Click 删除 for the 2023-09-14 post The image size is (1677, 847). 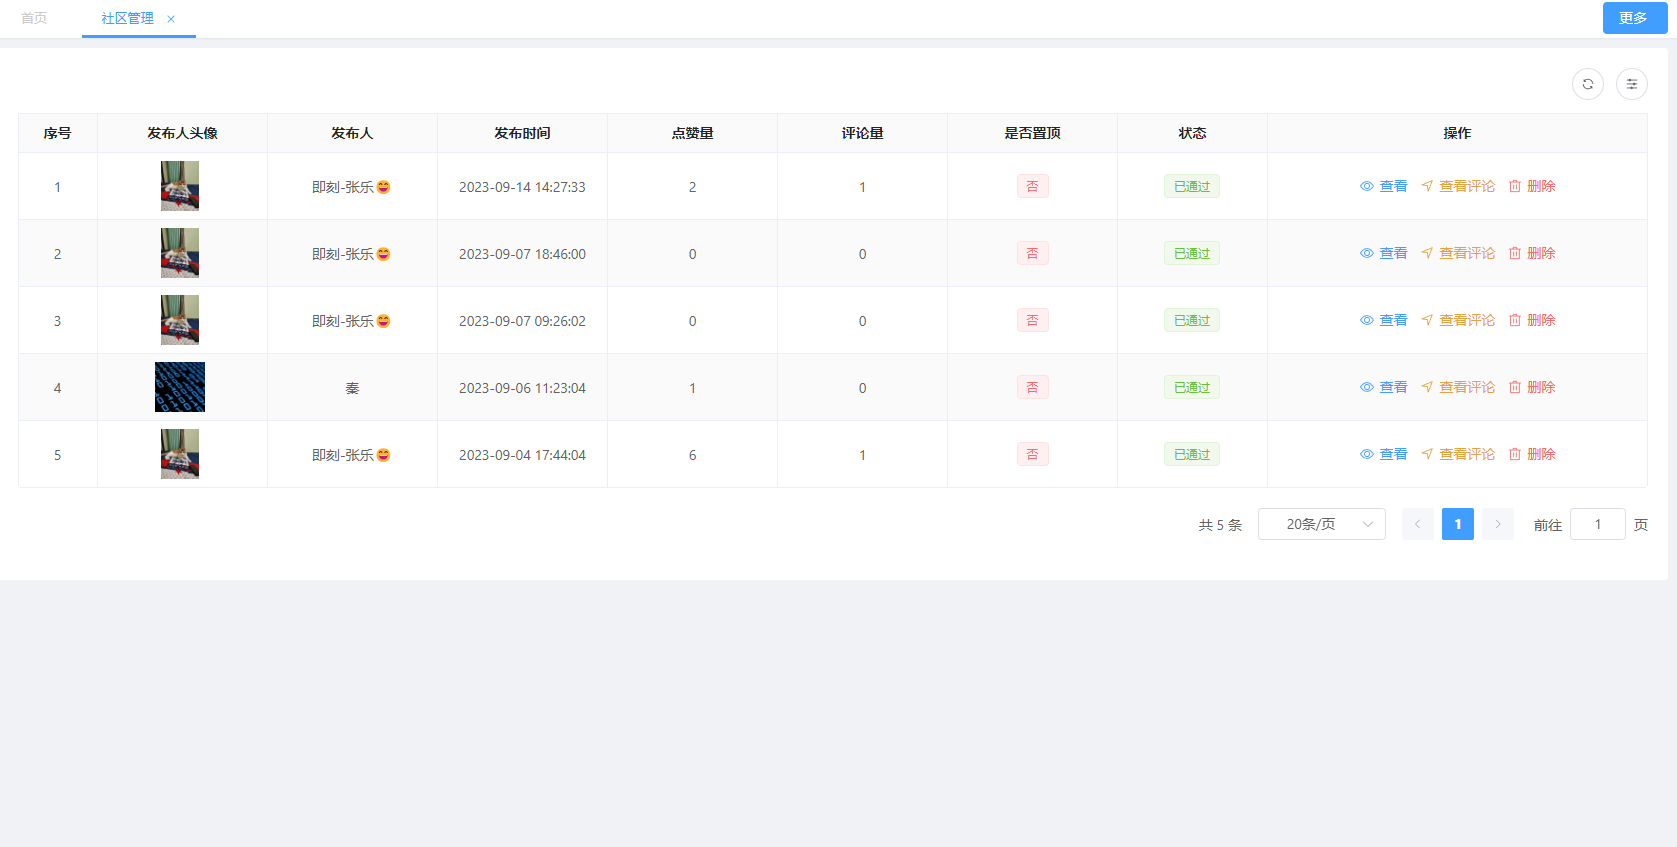click(x=1531, y=186)
